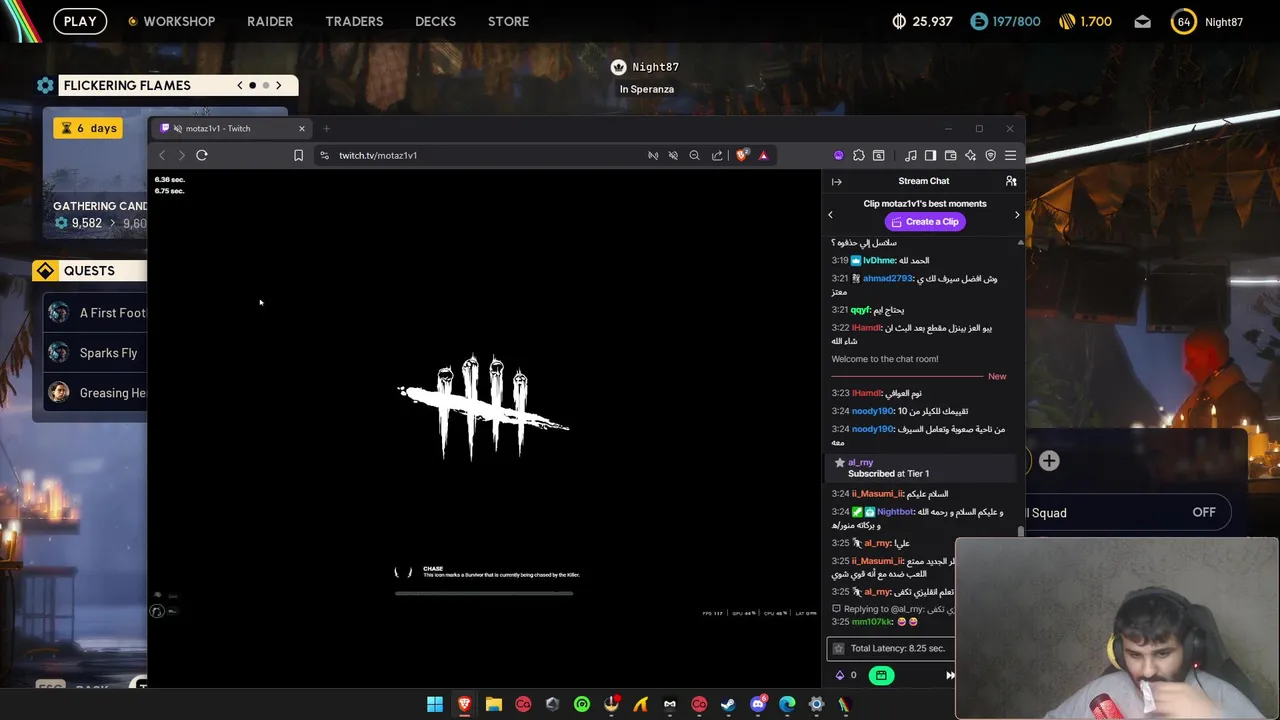
Task: Click the Nightbot username in chat
Action: (x=895, y=512)
